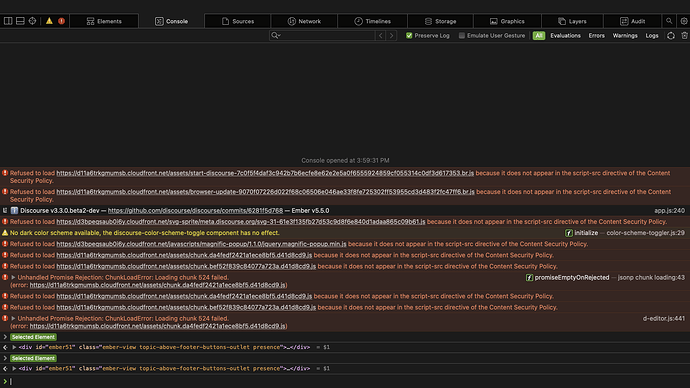Enable Emulate User Gesture checkbox
This screenshot has width=690, height=388.
pyautogui.click(x=462, y=36)
